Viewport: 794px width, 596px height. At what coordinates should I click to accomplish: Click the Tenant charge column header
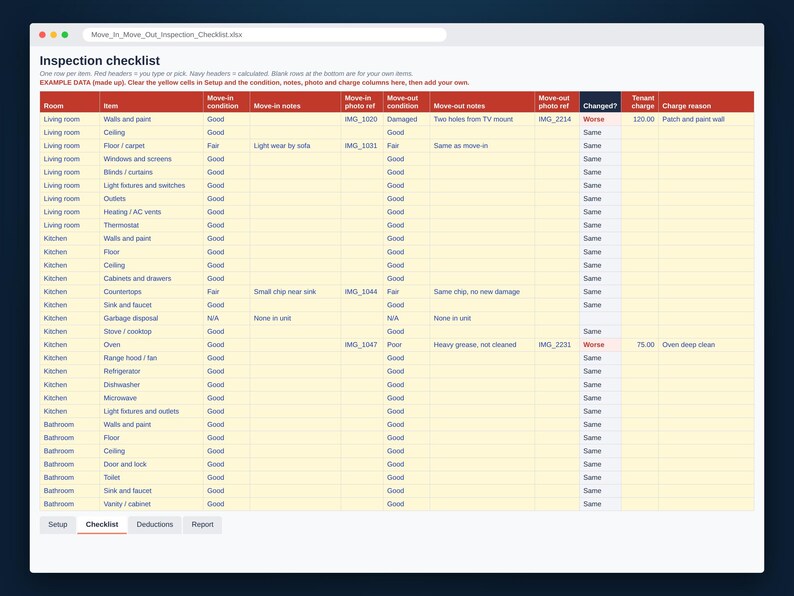coord(640,102)
